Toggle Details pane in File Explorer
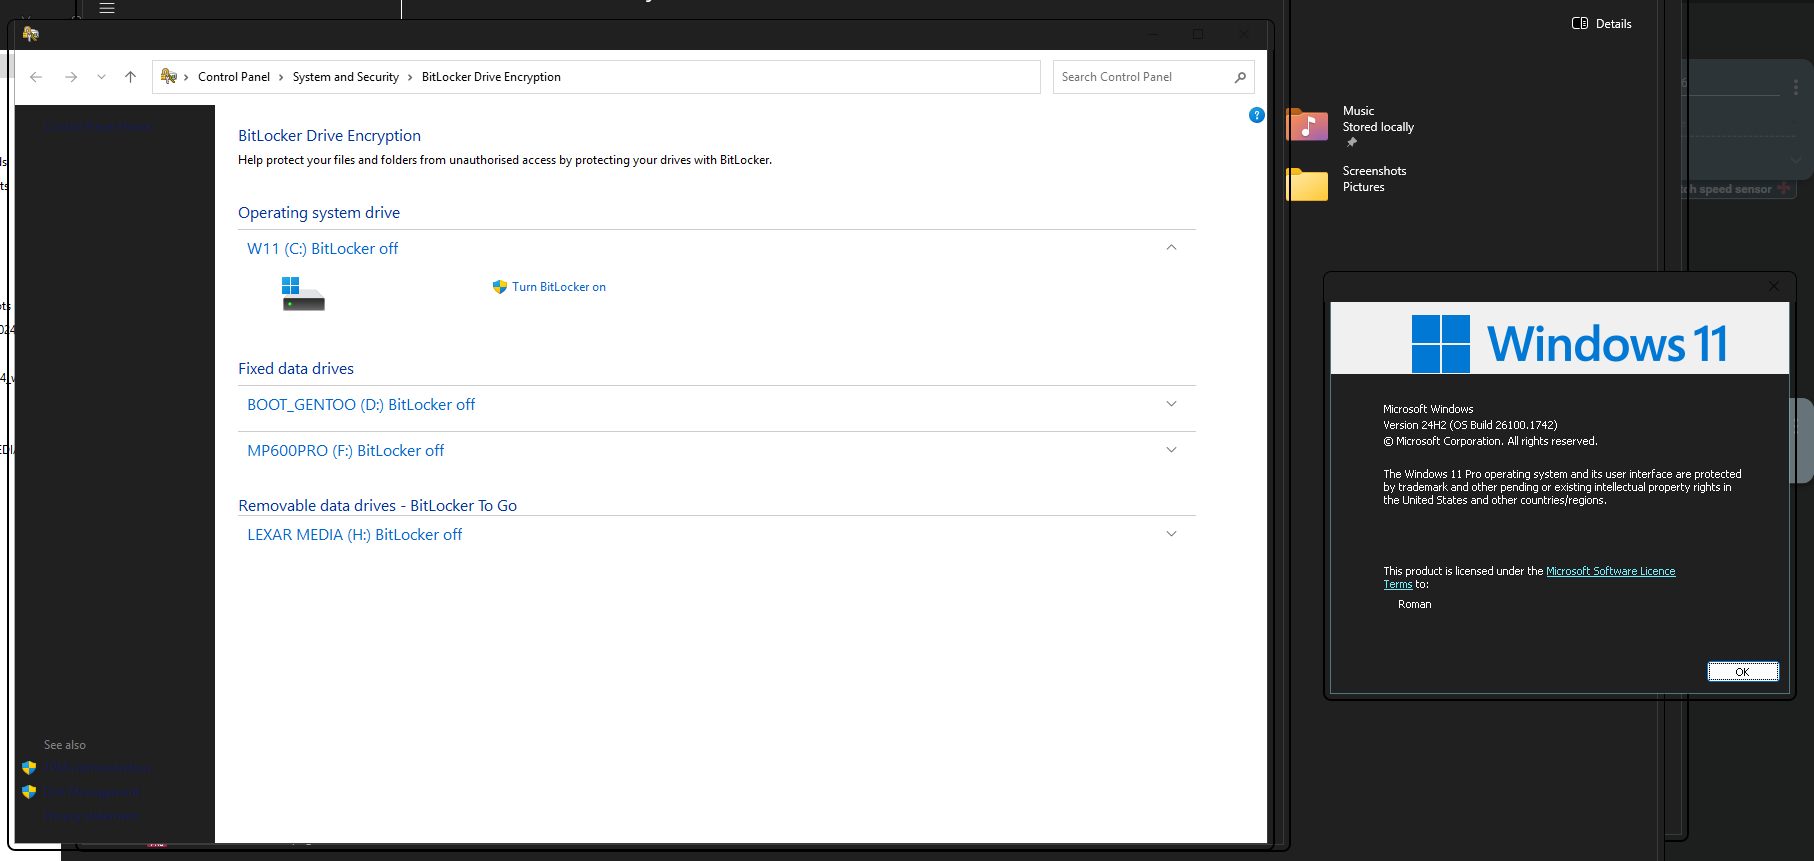 1601,23
